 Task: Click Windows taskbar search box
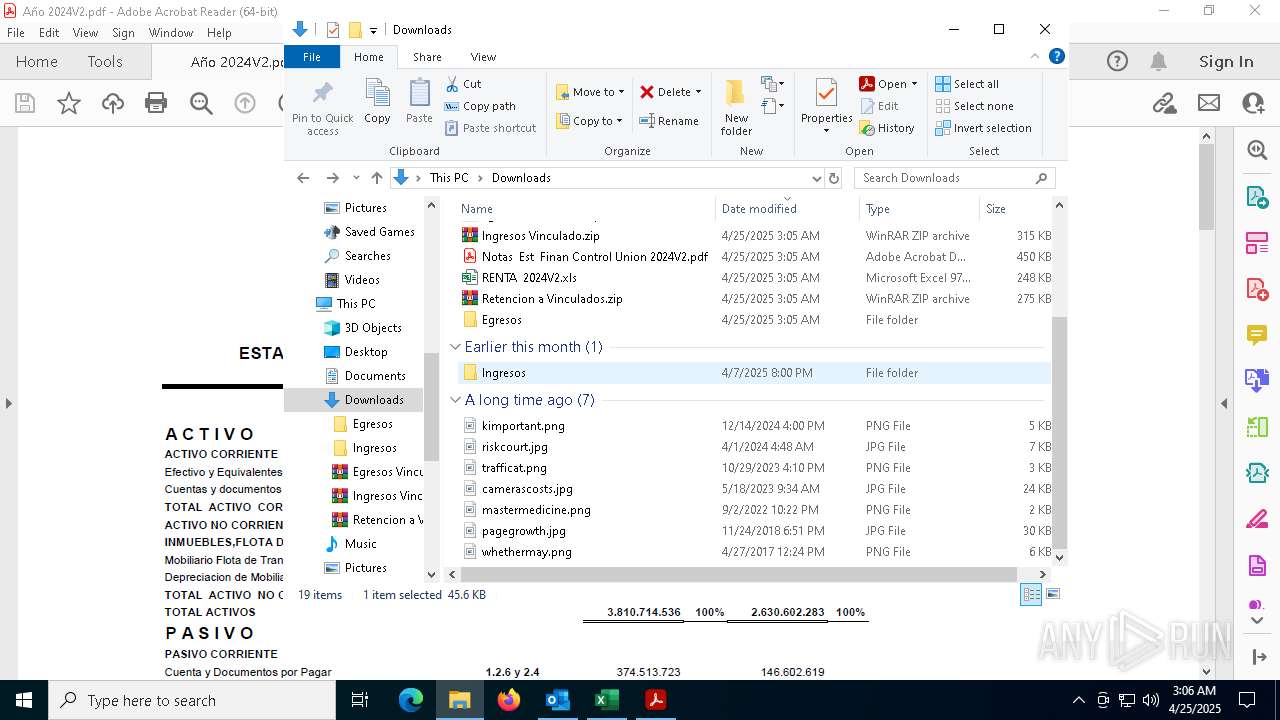pyautogui.click(x=192, y=700)
